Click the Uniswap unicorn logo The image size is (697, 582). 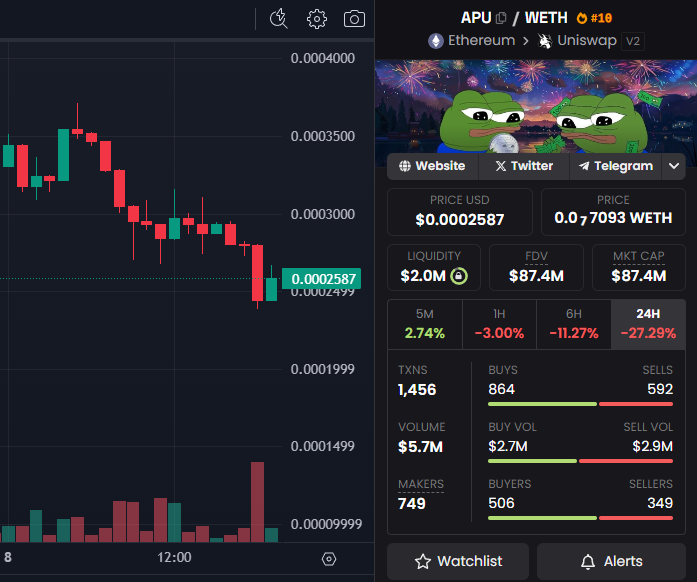coord(545,41)
